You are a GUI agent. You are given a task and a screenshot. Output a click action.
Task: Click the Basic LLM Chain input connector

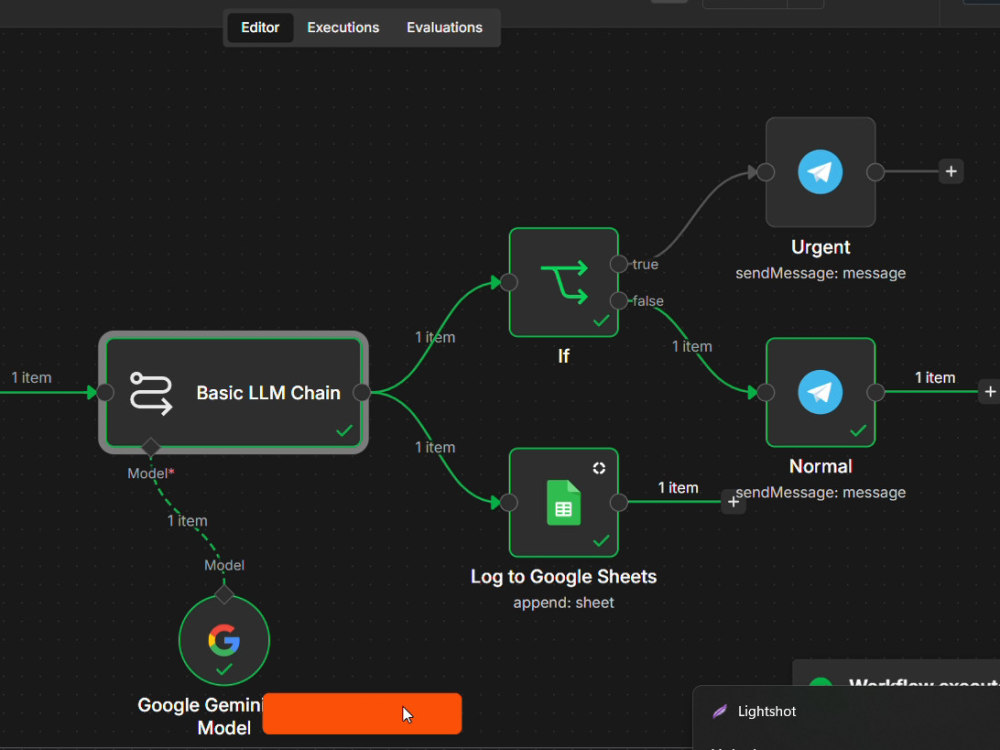(x=106, y=392)
